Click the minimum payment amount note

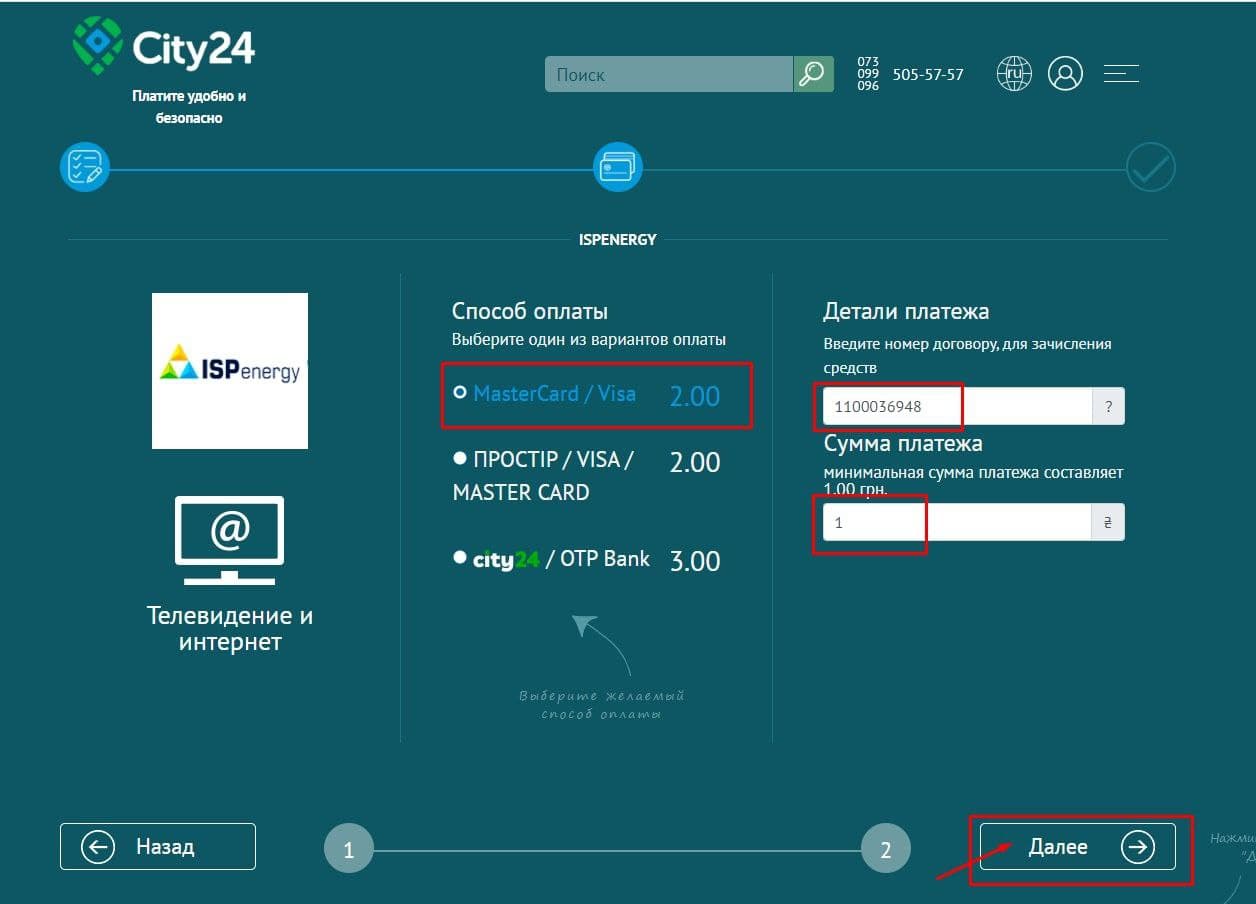(x=973, y=480)
